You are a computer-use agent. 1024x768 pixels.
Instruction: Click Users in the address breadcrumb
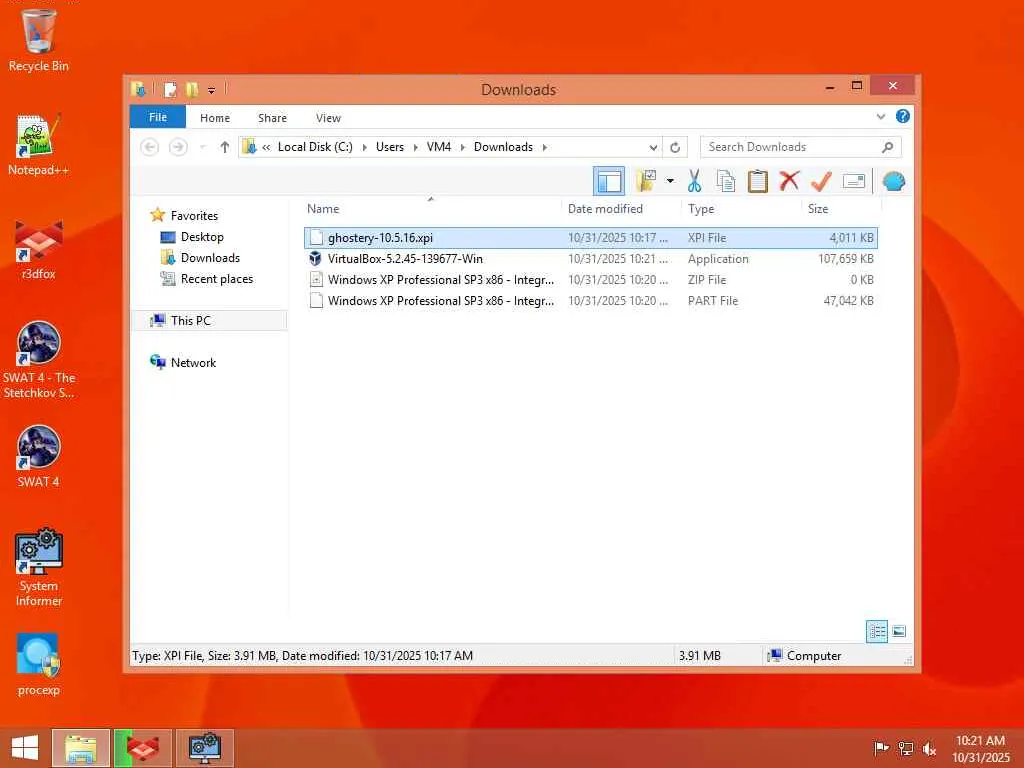pyautogui.click(x=390, y=147)
